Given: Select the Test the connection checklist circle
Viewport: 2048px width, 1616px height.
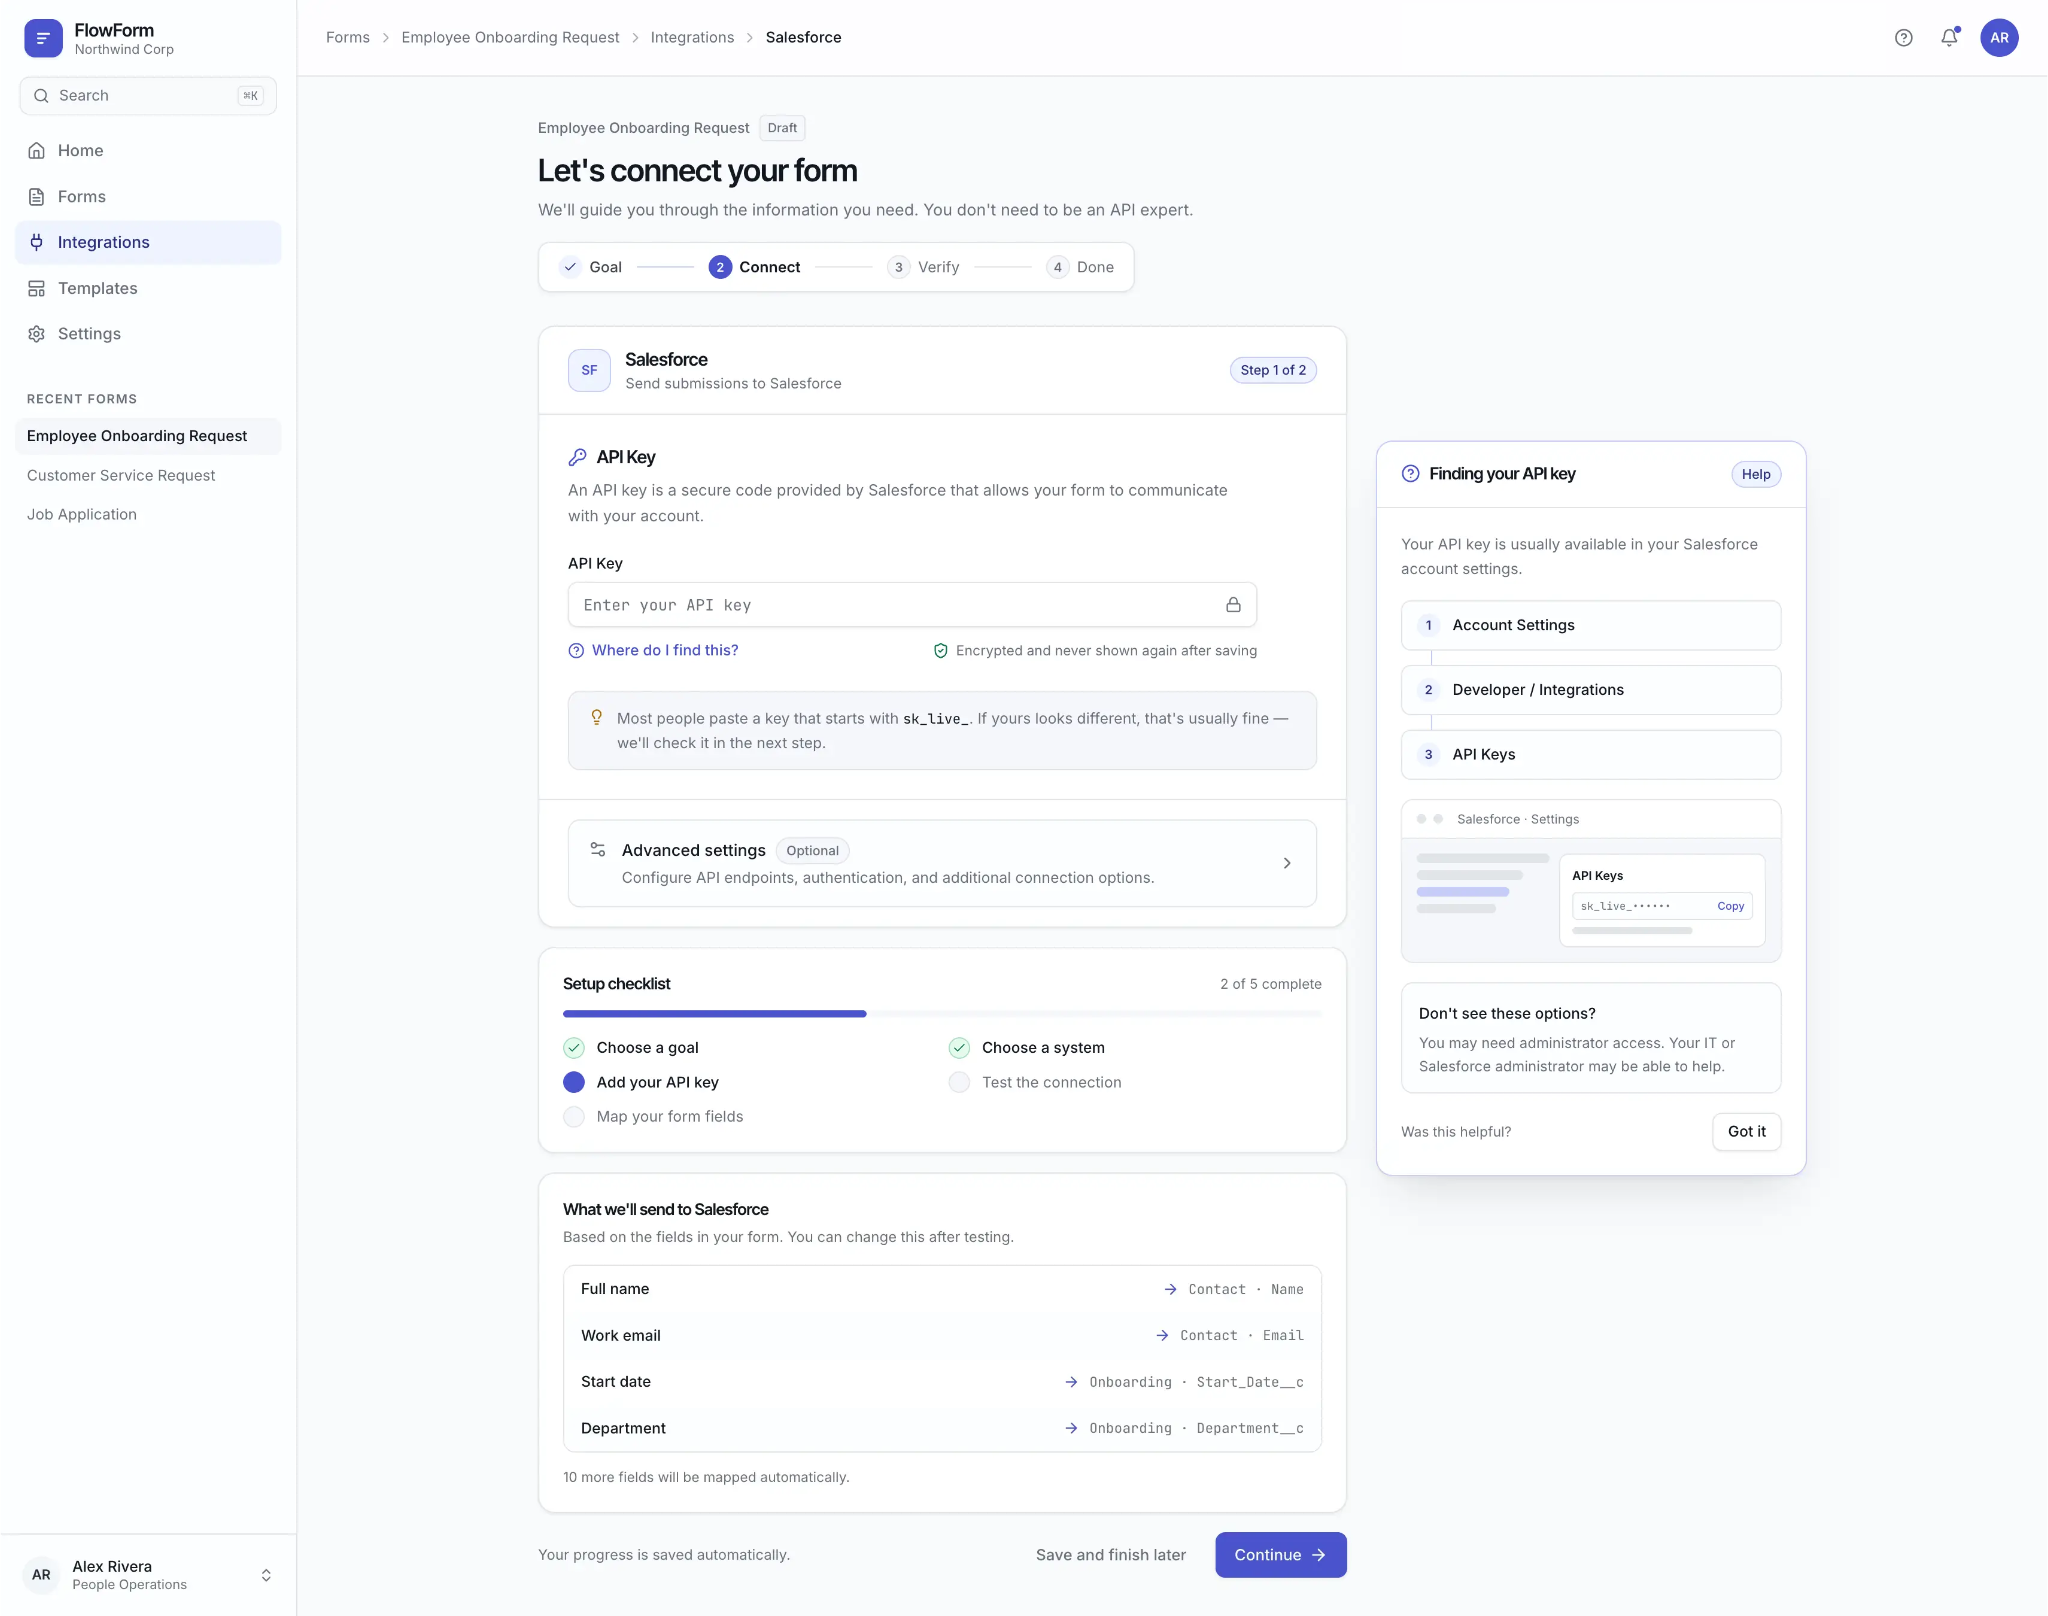Looking at the screenshot, I should (x=959, y=1082).
